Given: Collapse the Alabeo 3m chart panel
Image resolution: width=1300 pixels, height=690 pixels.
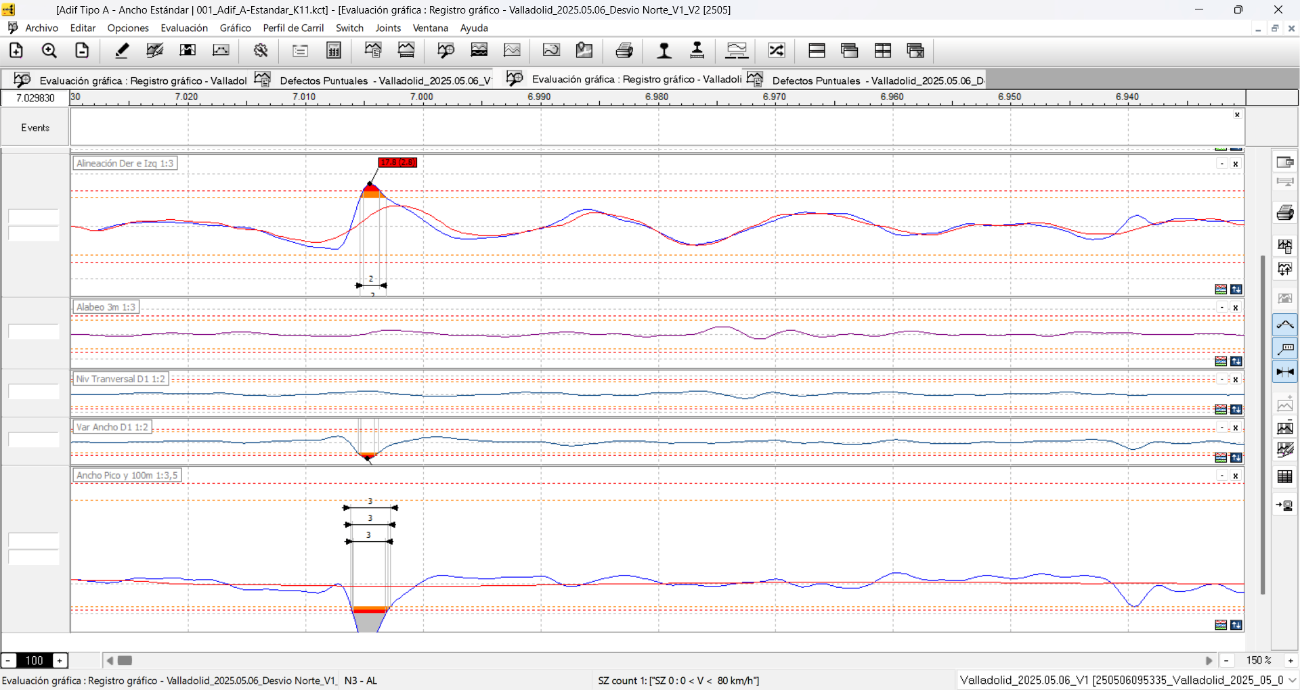Looking at the screenshot, I should click(x=1221, y=308).
